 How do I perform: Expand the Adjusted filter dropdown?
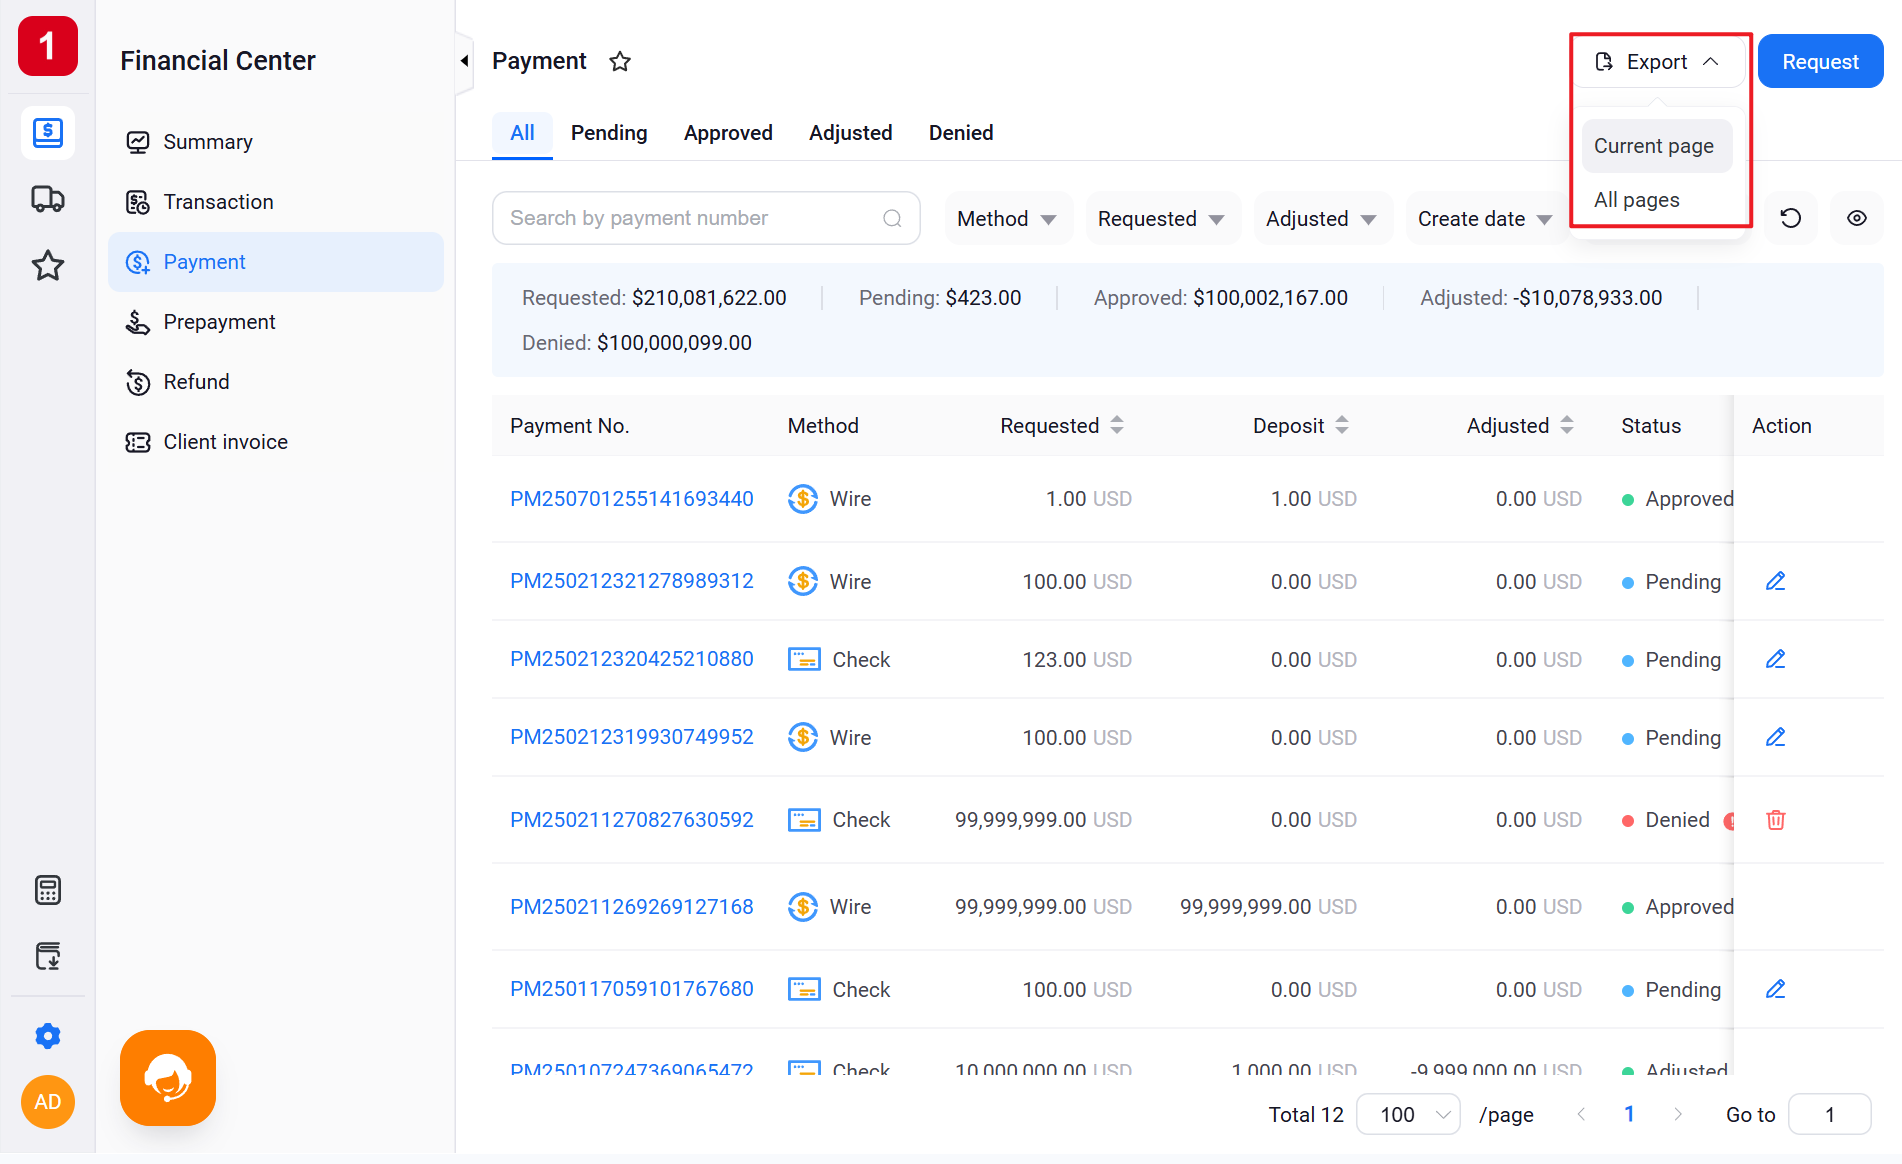tap(1322, 218)
